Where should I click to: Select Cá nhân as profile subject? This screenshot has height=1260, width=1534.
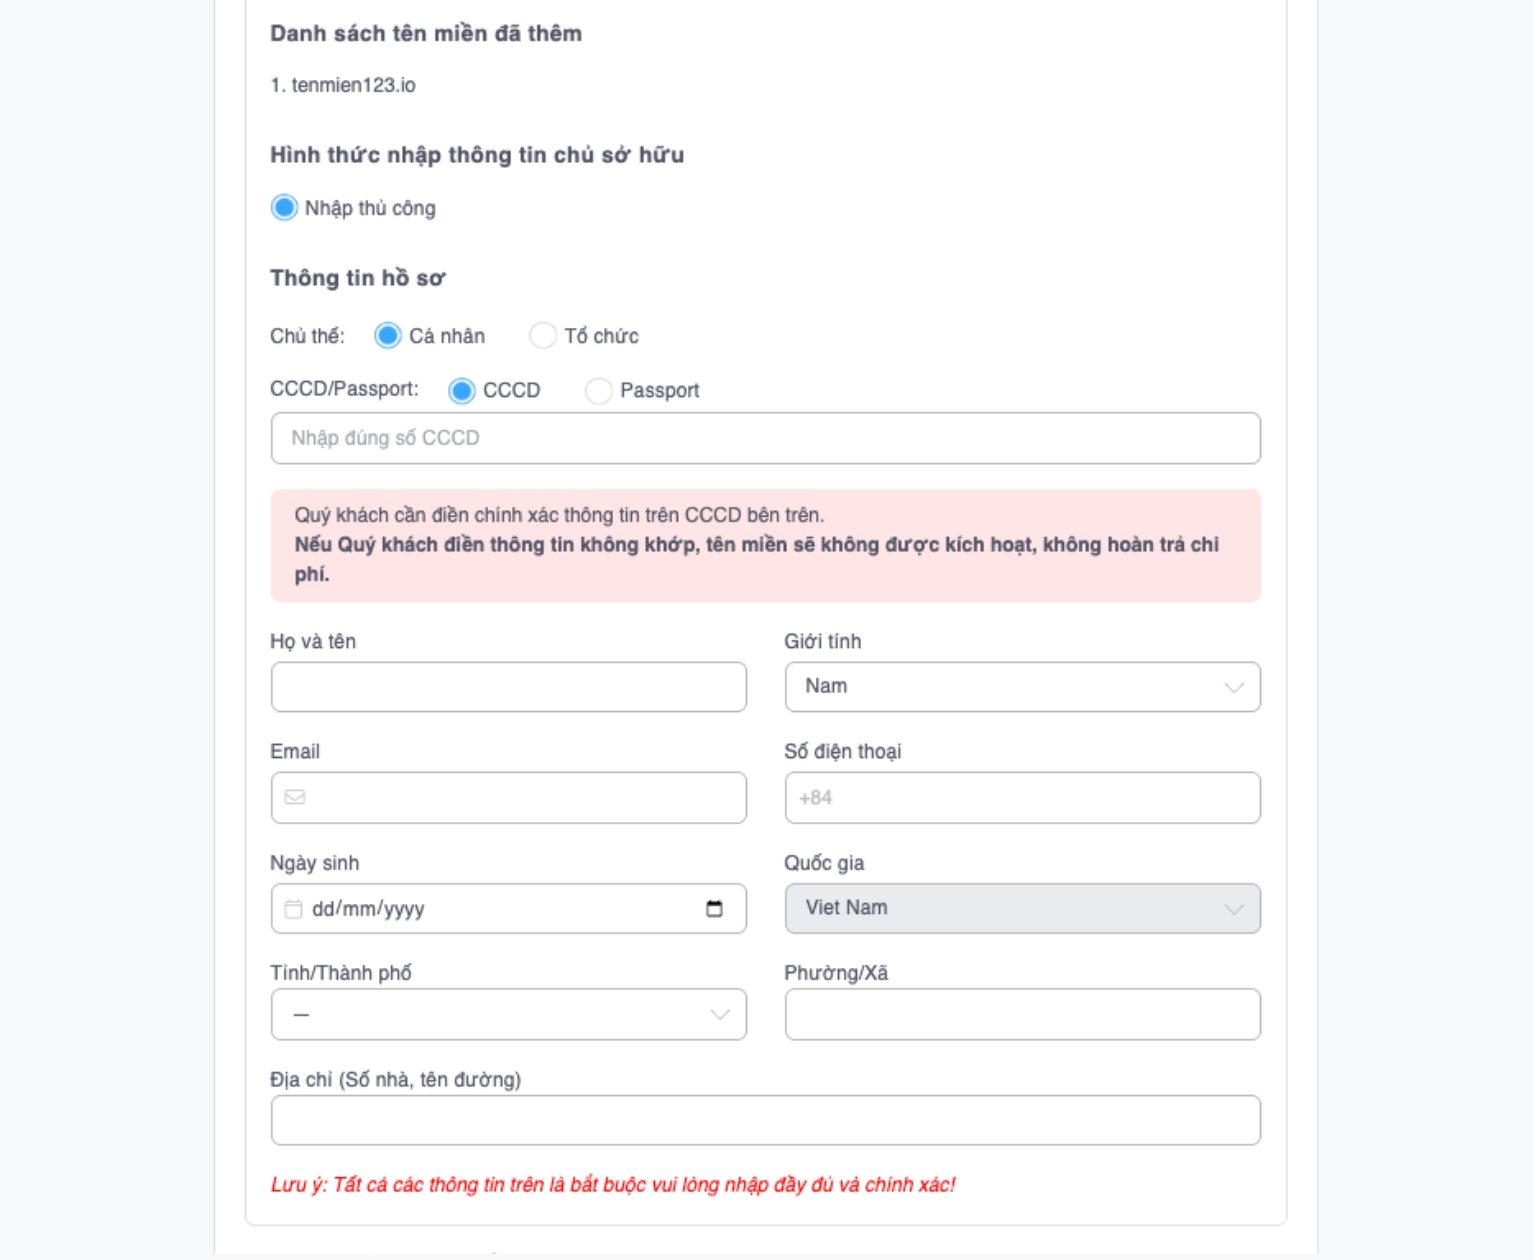pos(388,336)
